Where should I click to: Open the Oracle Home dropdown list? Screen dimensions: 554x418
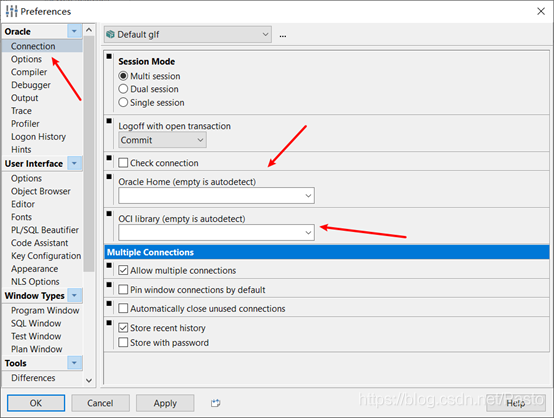[308, 195]
